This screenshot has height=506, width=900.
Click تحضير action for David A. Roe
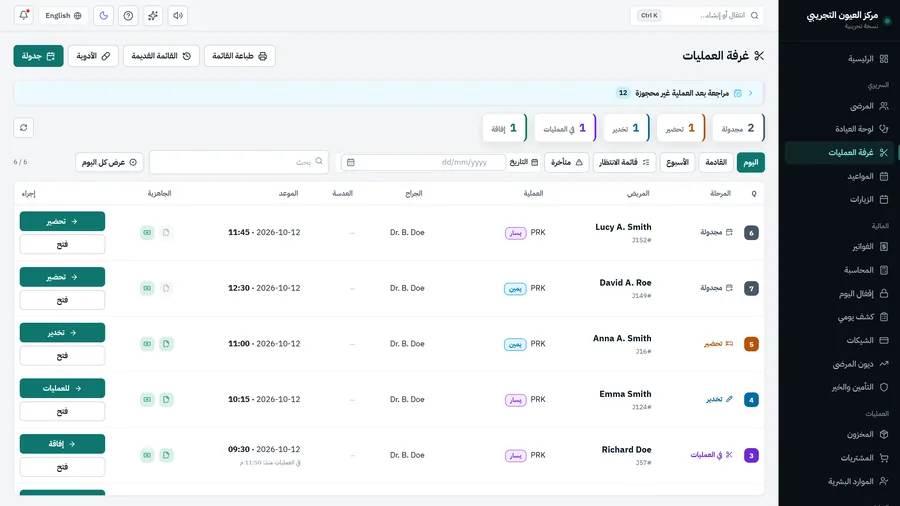click(x=62, y=277)
